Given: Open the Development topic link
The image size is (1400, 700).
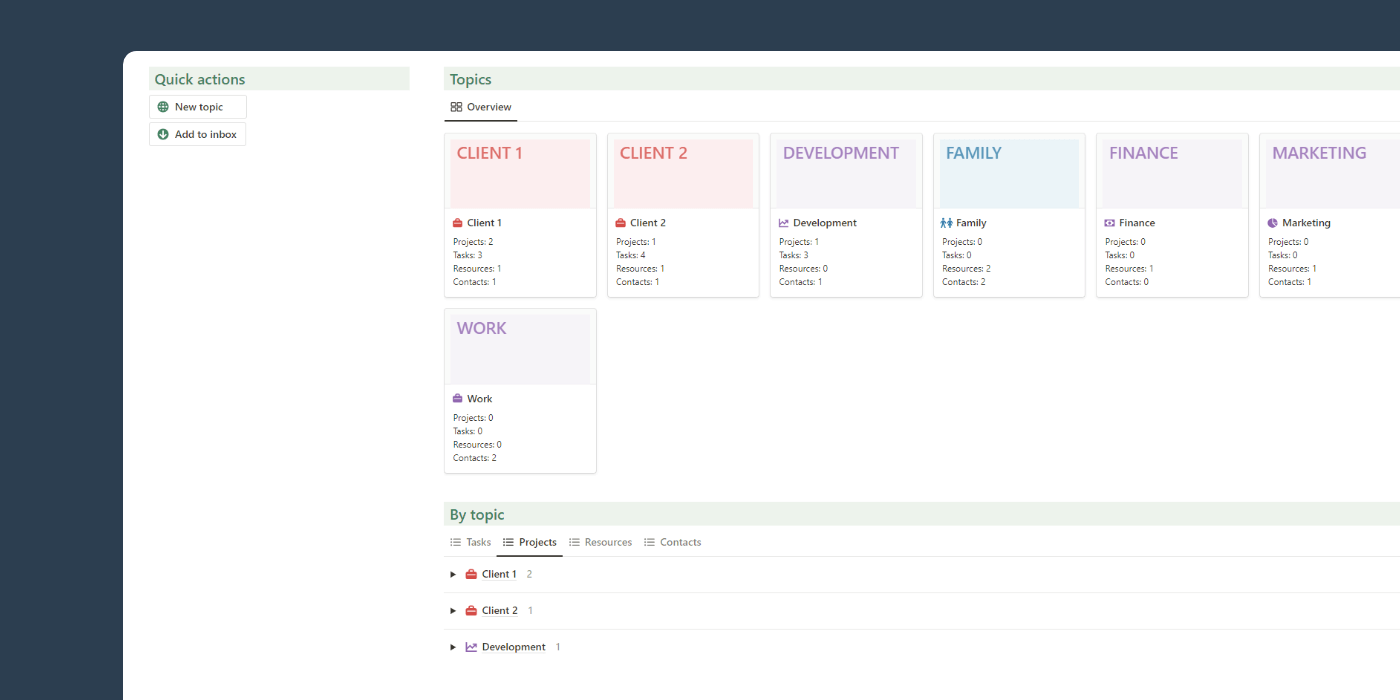Looking at the screenshot, I should click(825, 223).
